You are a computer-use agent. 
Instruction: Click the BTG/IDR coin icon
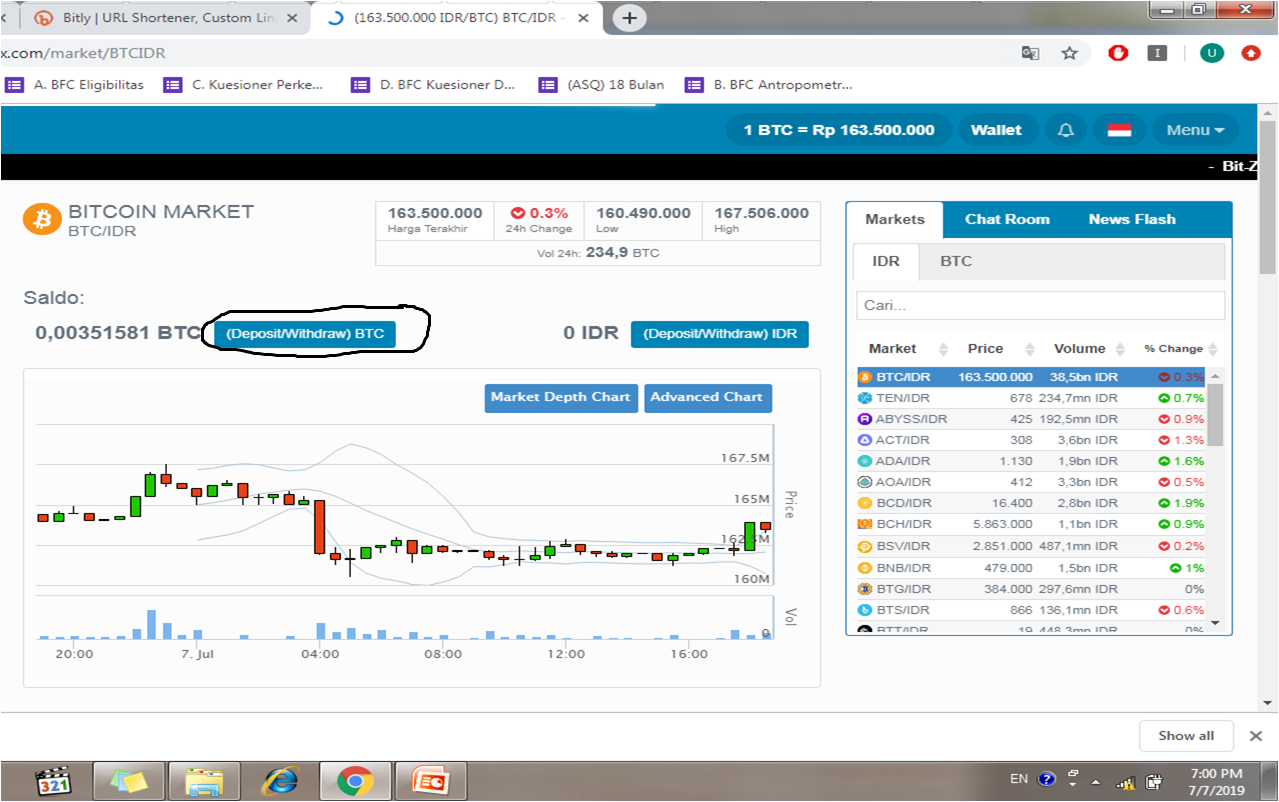coord(865,589)
